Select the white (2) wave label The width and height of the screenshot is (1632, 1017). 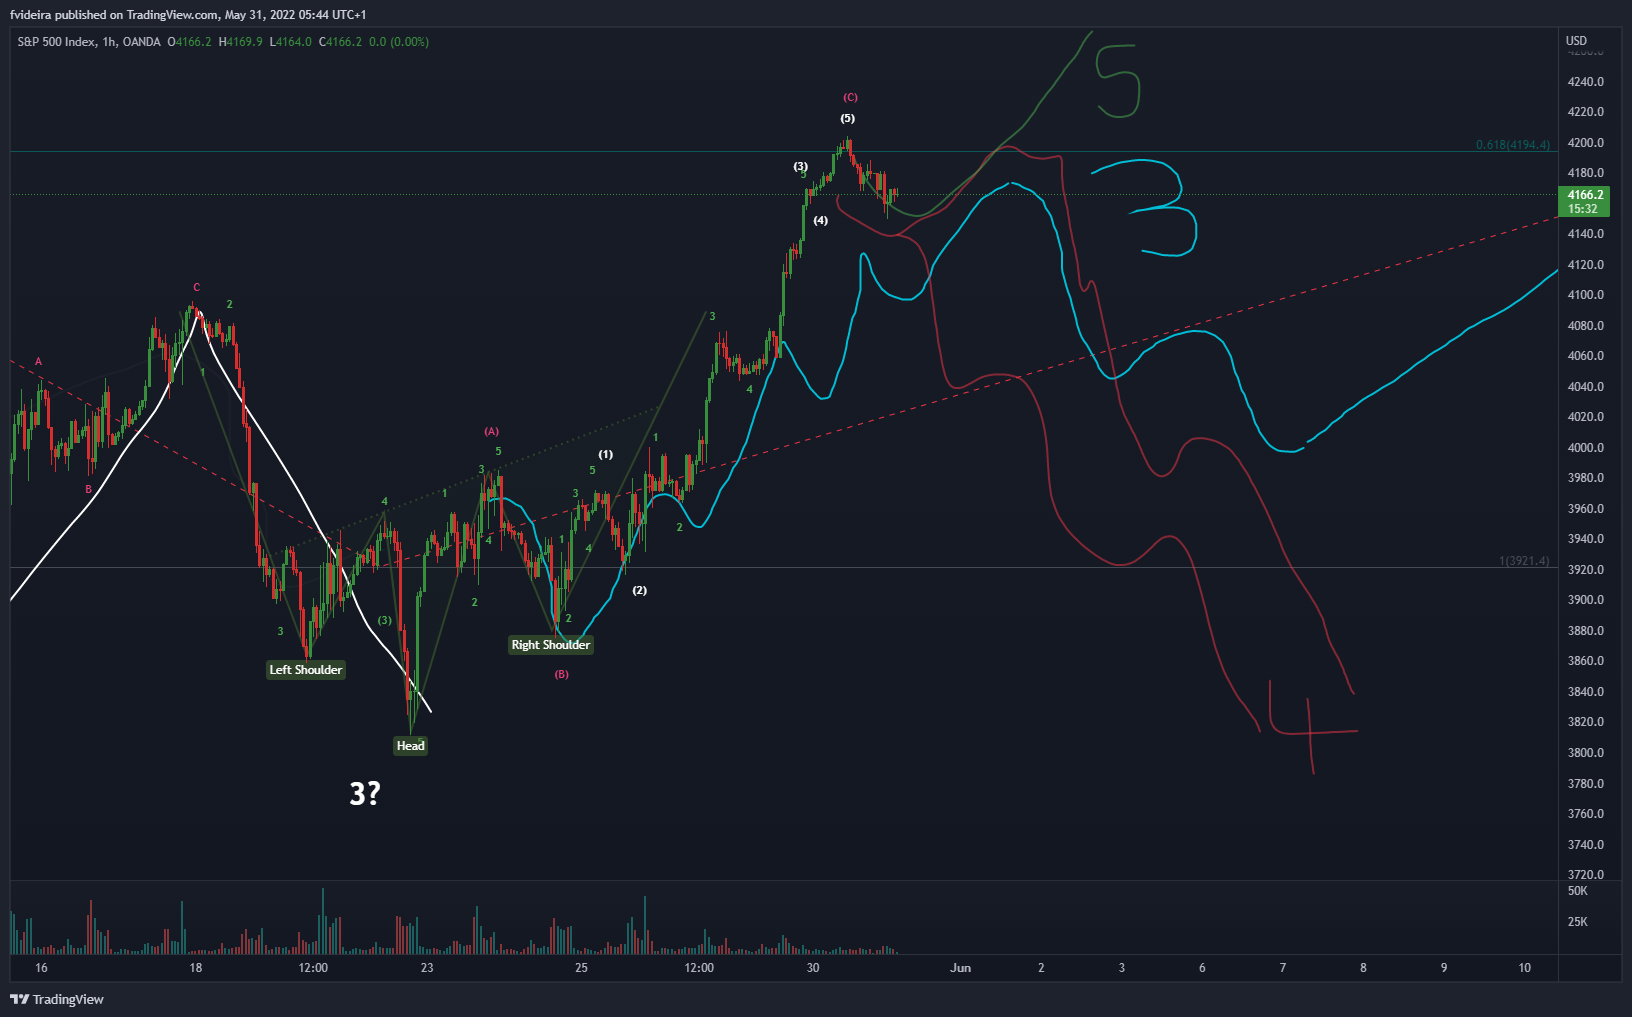(x=640, y=591)
